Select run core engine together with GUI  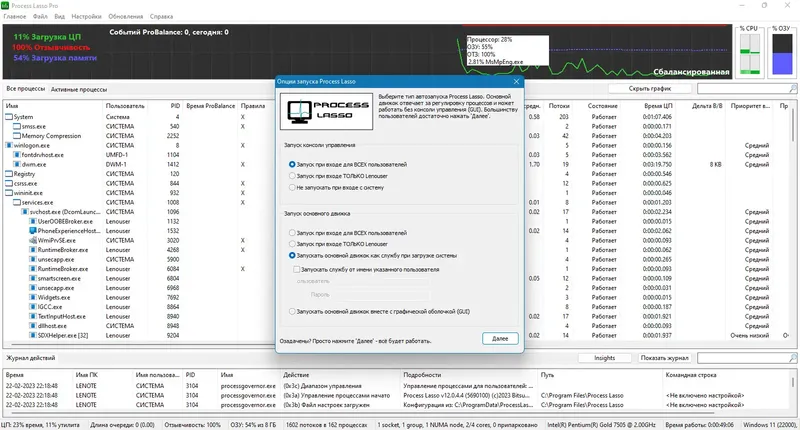[x=292, y=312]
